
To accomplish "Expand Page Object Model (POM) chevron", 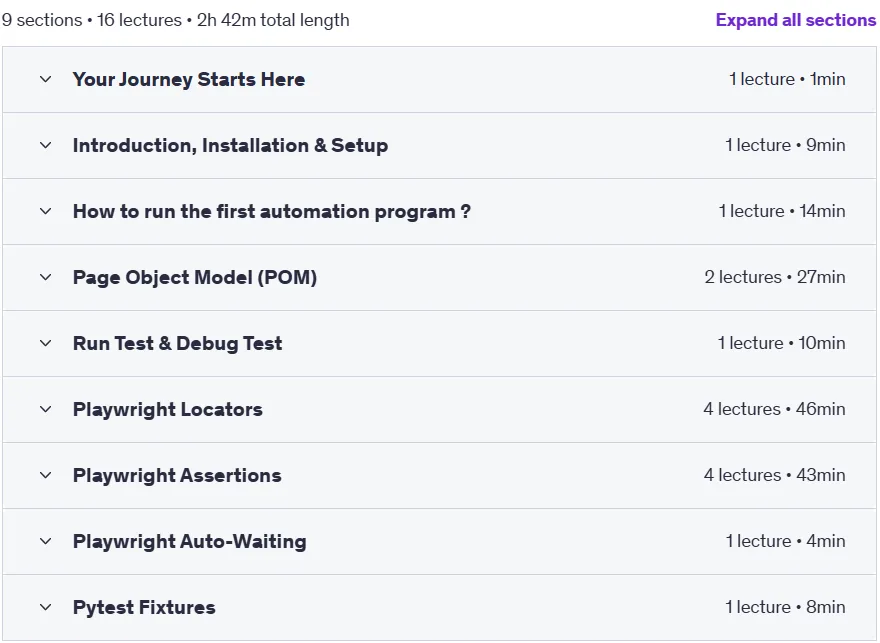I will pyautogui.click(x=45, y=277).
